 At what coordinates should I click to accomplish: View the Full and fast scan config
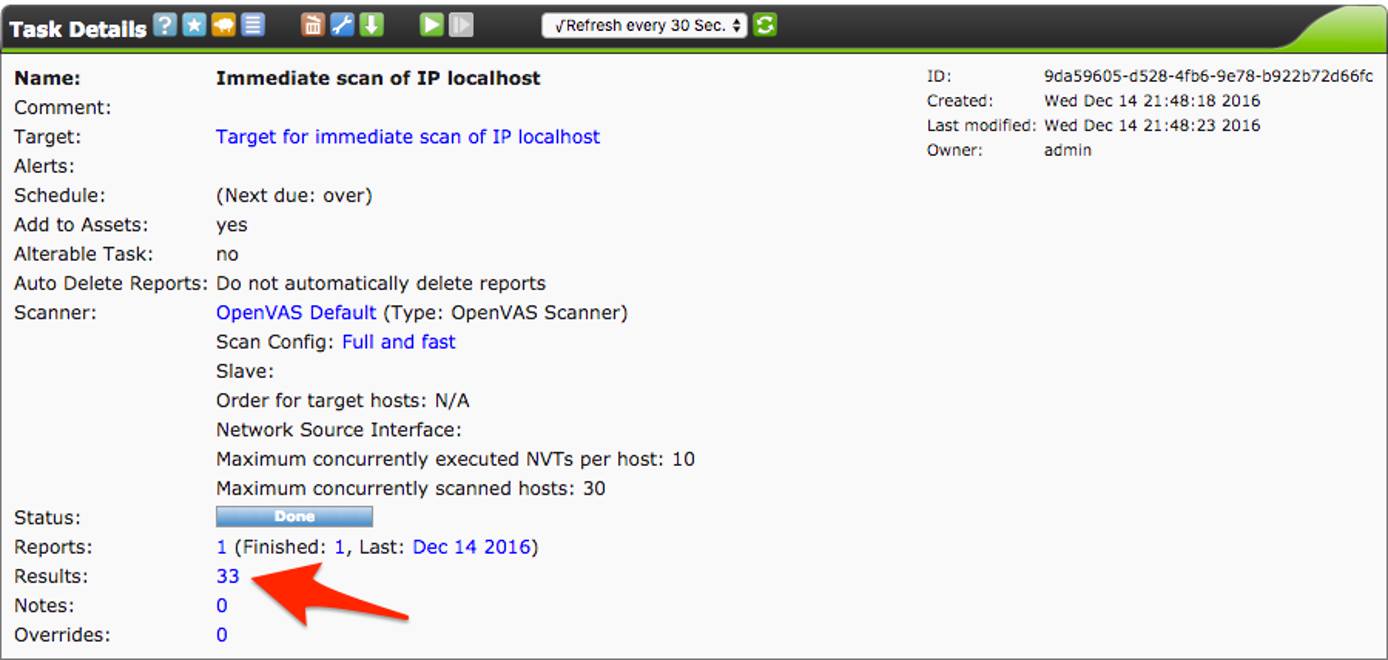tap(399, 341)
